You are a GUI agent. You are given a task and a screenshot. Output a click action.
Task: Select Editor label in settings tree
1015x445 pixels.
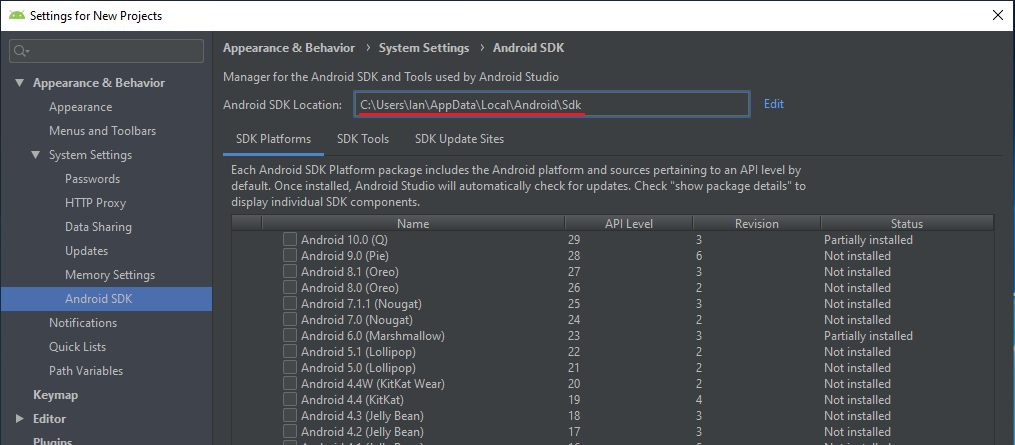coord(49,418)
